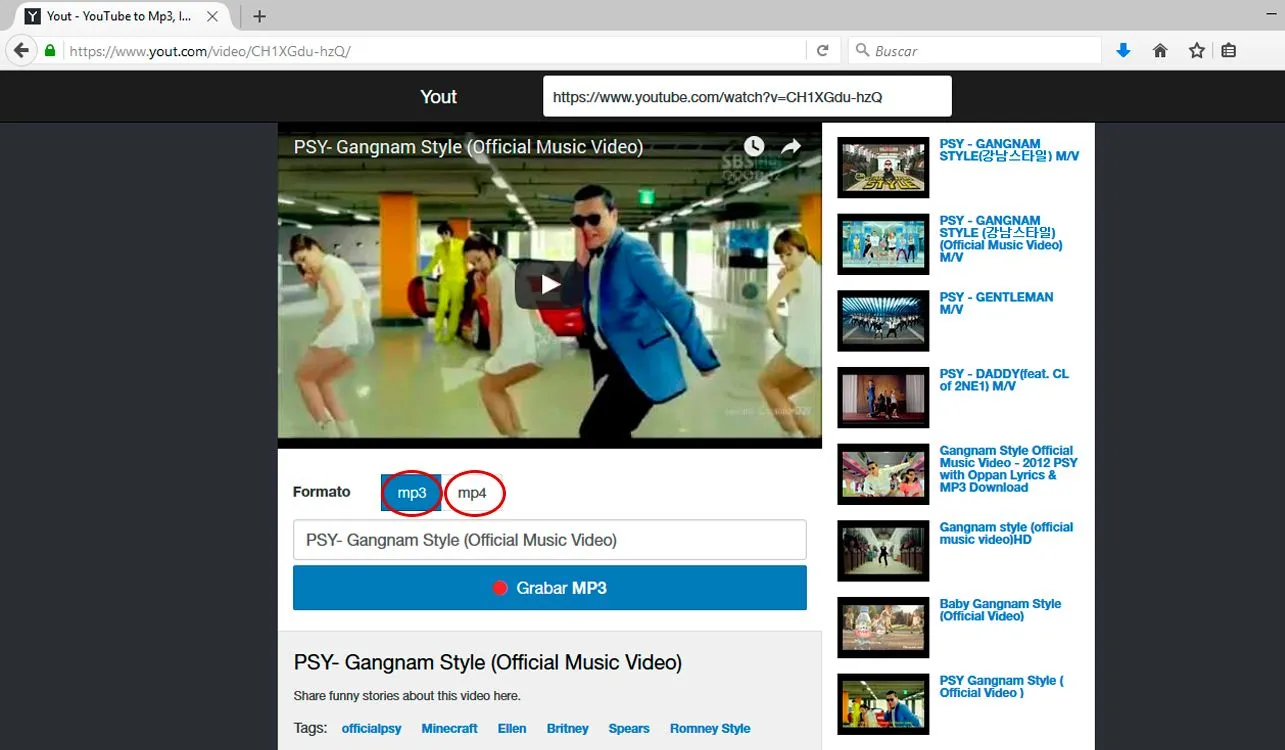Open the bookmarks list icon
The height and width of the screenshot is (750, 1285).
(x=1229, y=50)
